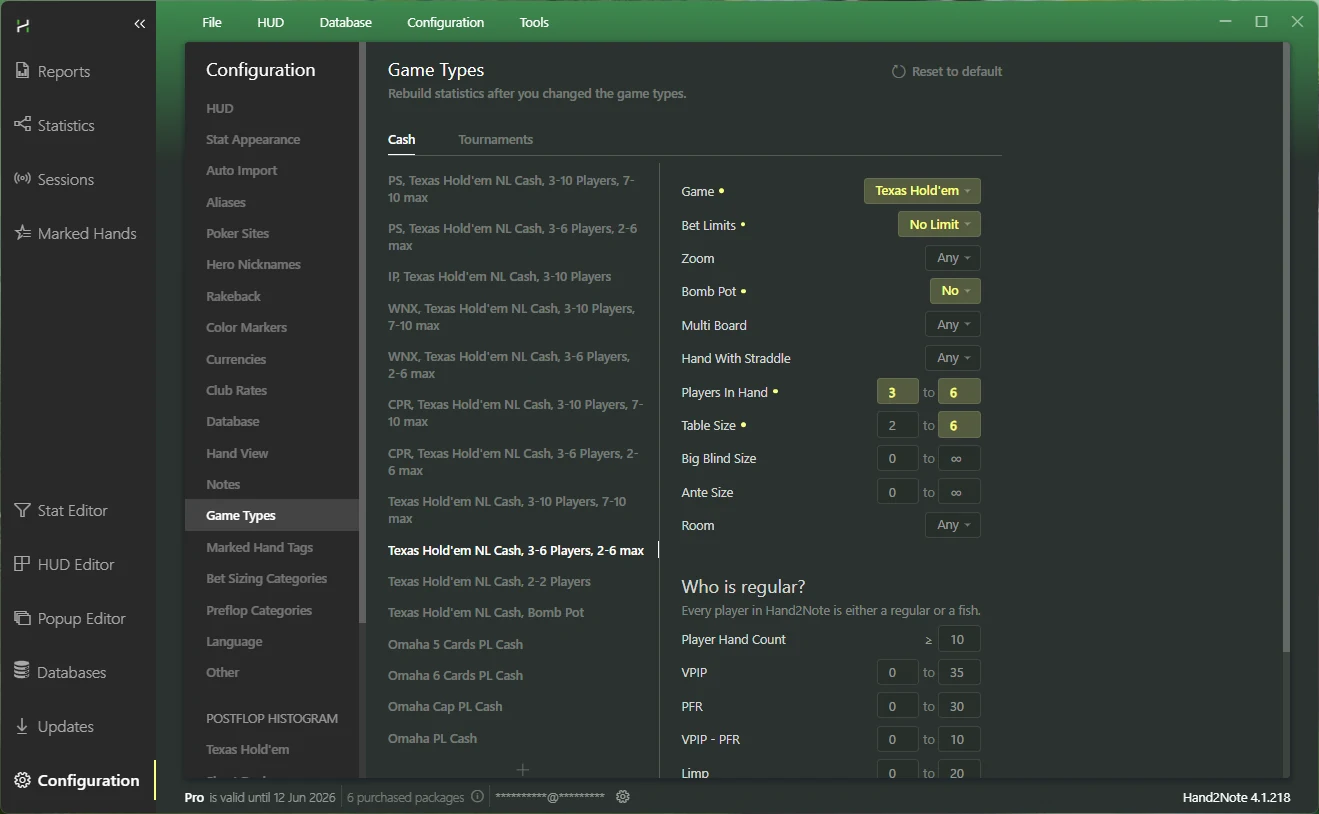Select 'IP, Texas Hold'em NL Cash, 3-10 Players'
Screen dimensions: 1319x814
[500, 277]
